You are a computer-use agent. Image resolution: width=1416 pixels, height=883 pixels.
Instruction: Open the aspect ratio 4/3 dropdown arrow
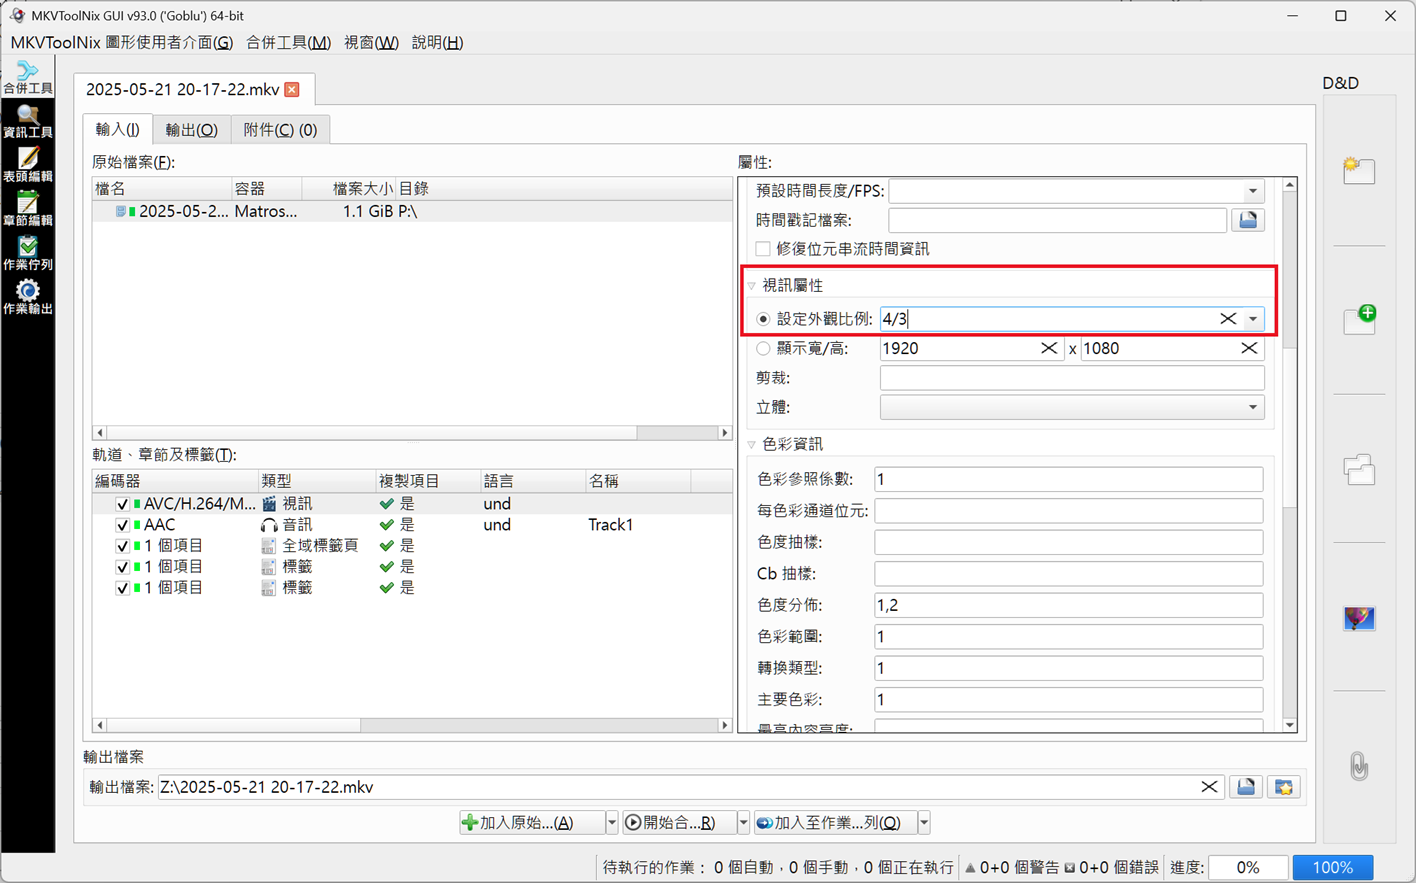pos(1253,319)
